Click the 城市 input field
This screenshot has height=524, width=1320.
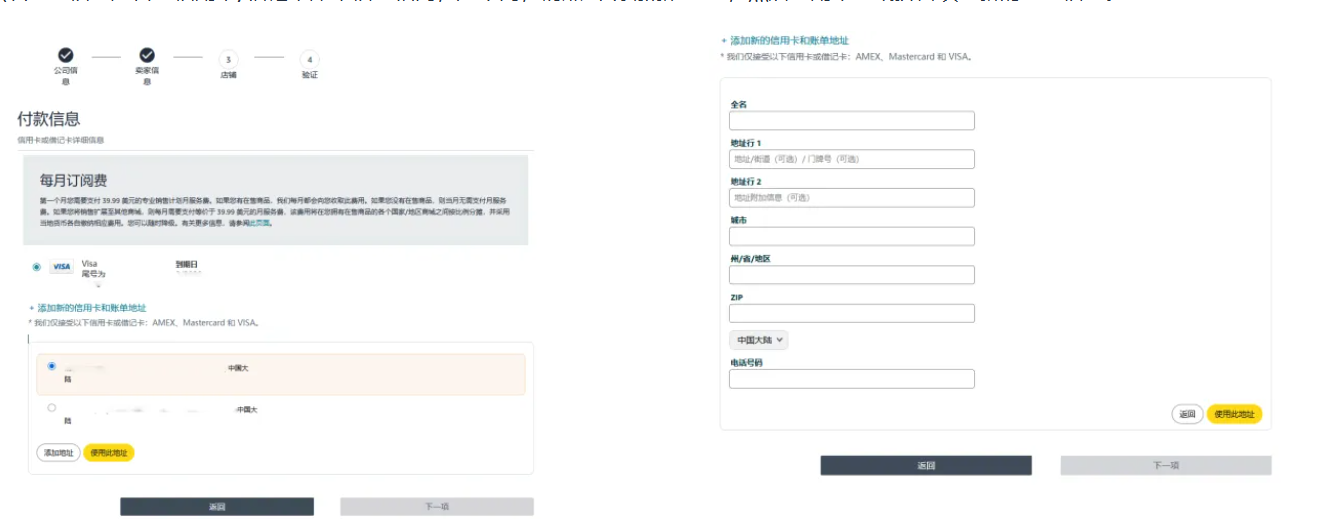click(x=851, y=237)
